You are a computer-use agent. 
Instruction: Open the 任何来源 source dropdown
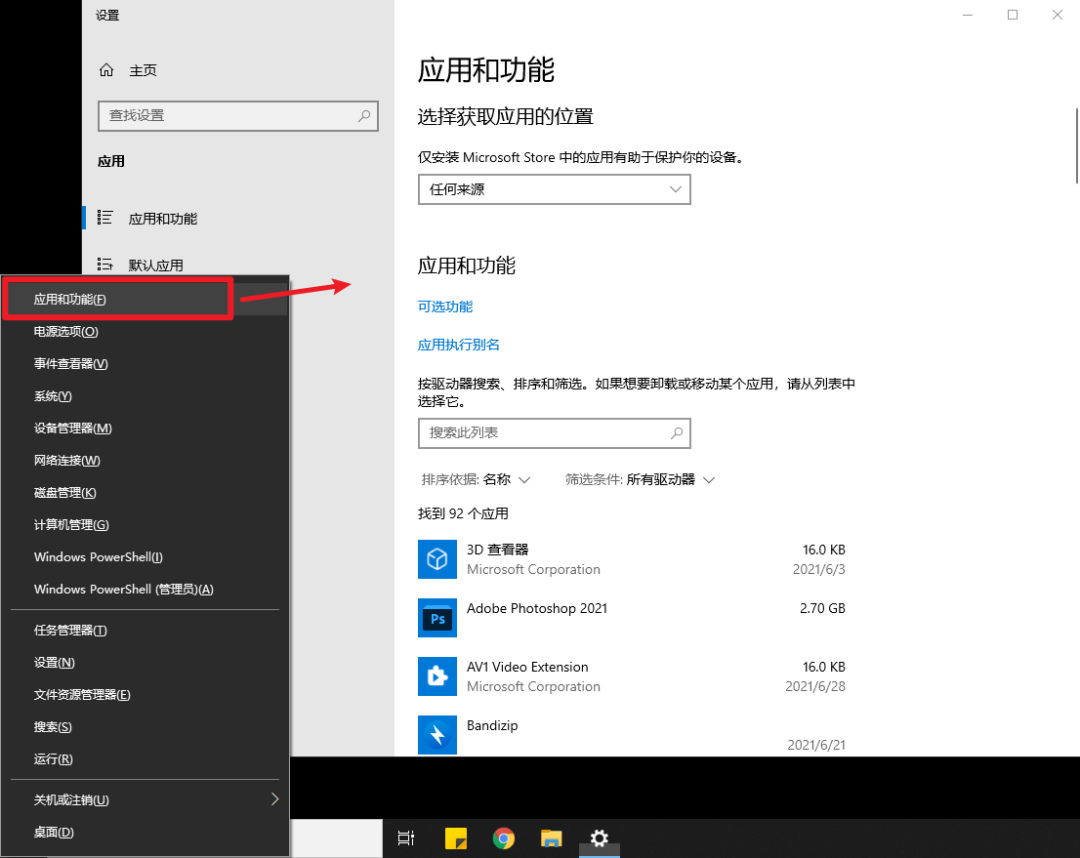(x=554, y=189)
